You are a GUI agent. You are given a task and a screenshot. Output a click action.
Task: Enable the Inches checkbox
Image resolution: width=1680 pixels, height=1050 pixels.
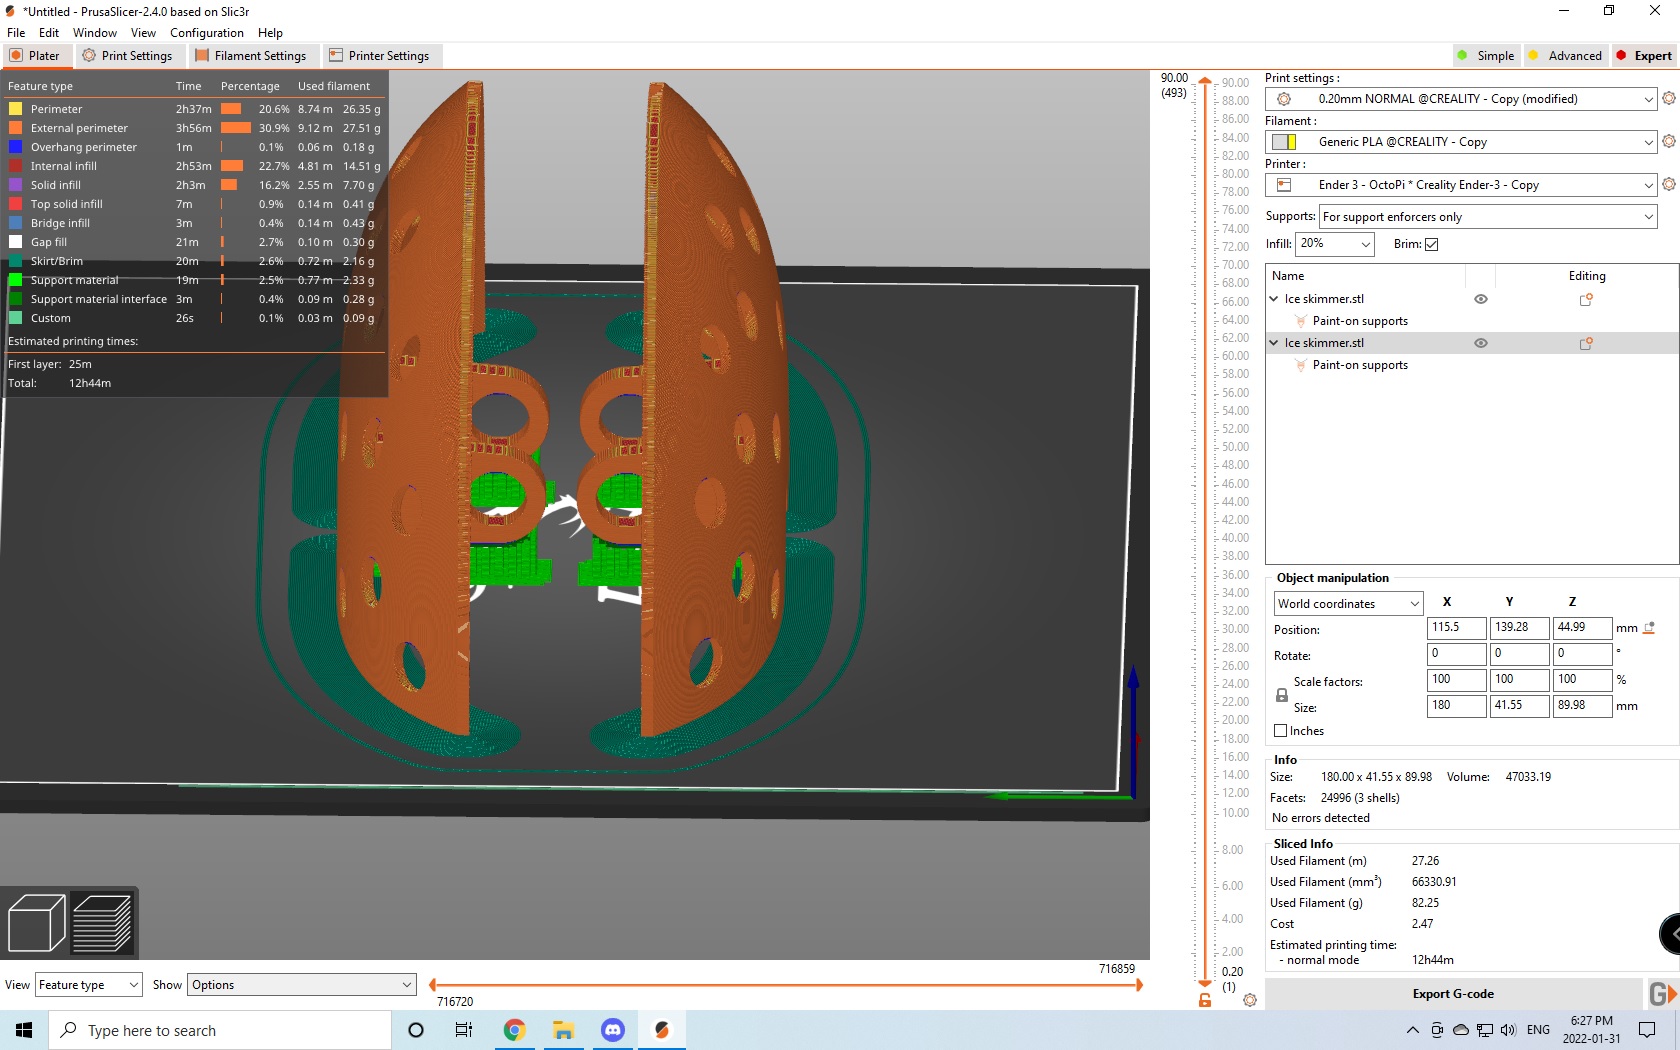1280,731
